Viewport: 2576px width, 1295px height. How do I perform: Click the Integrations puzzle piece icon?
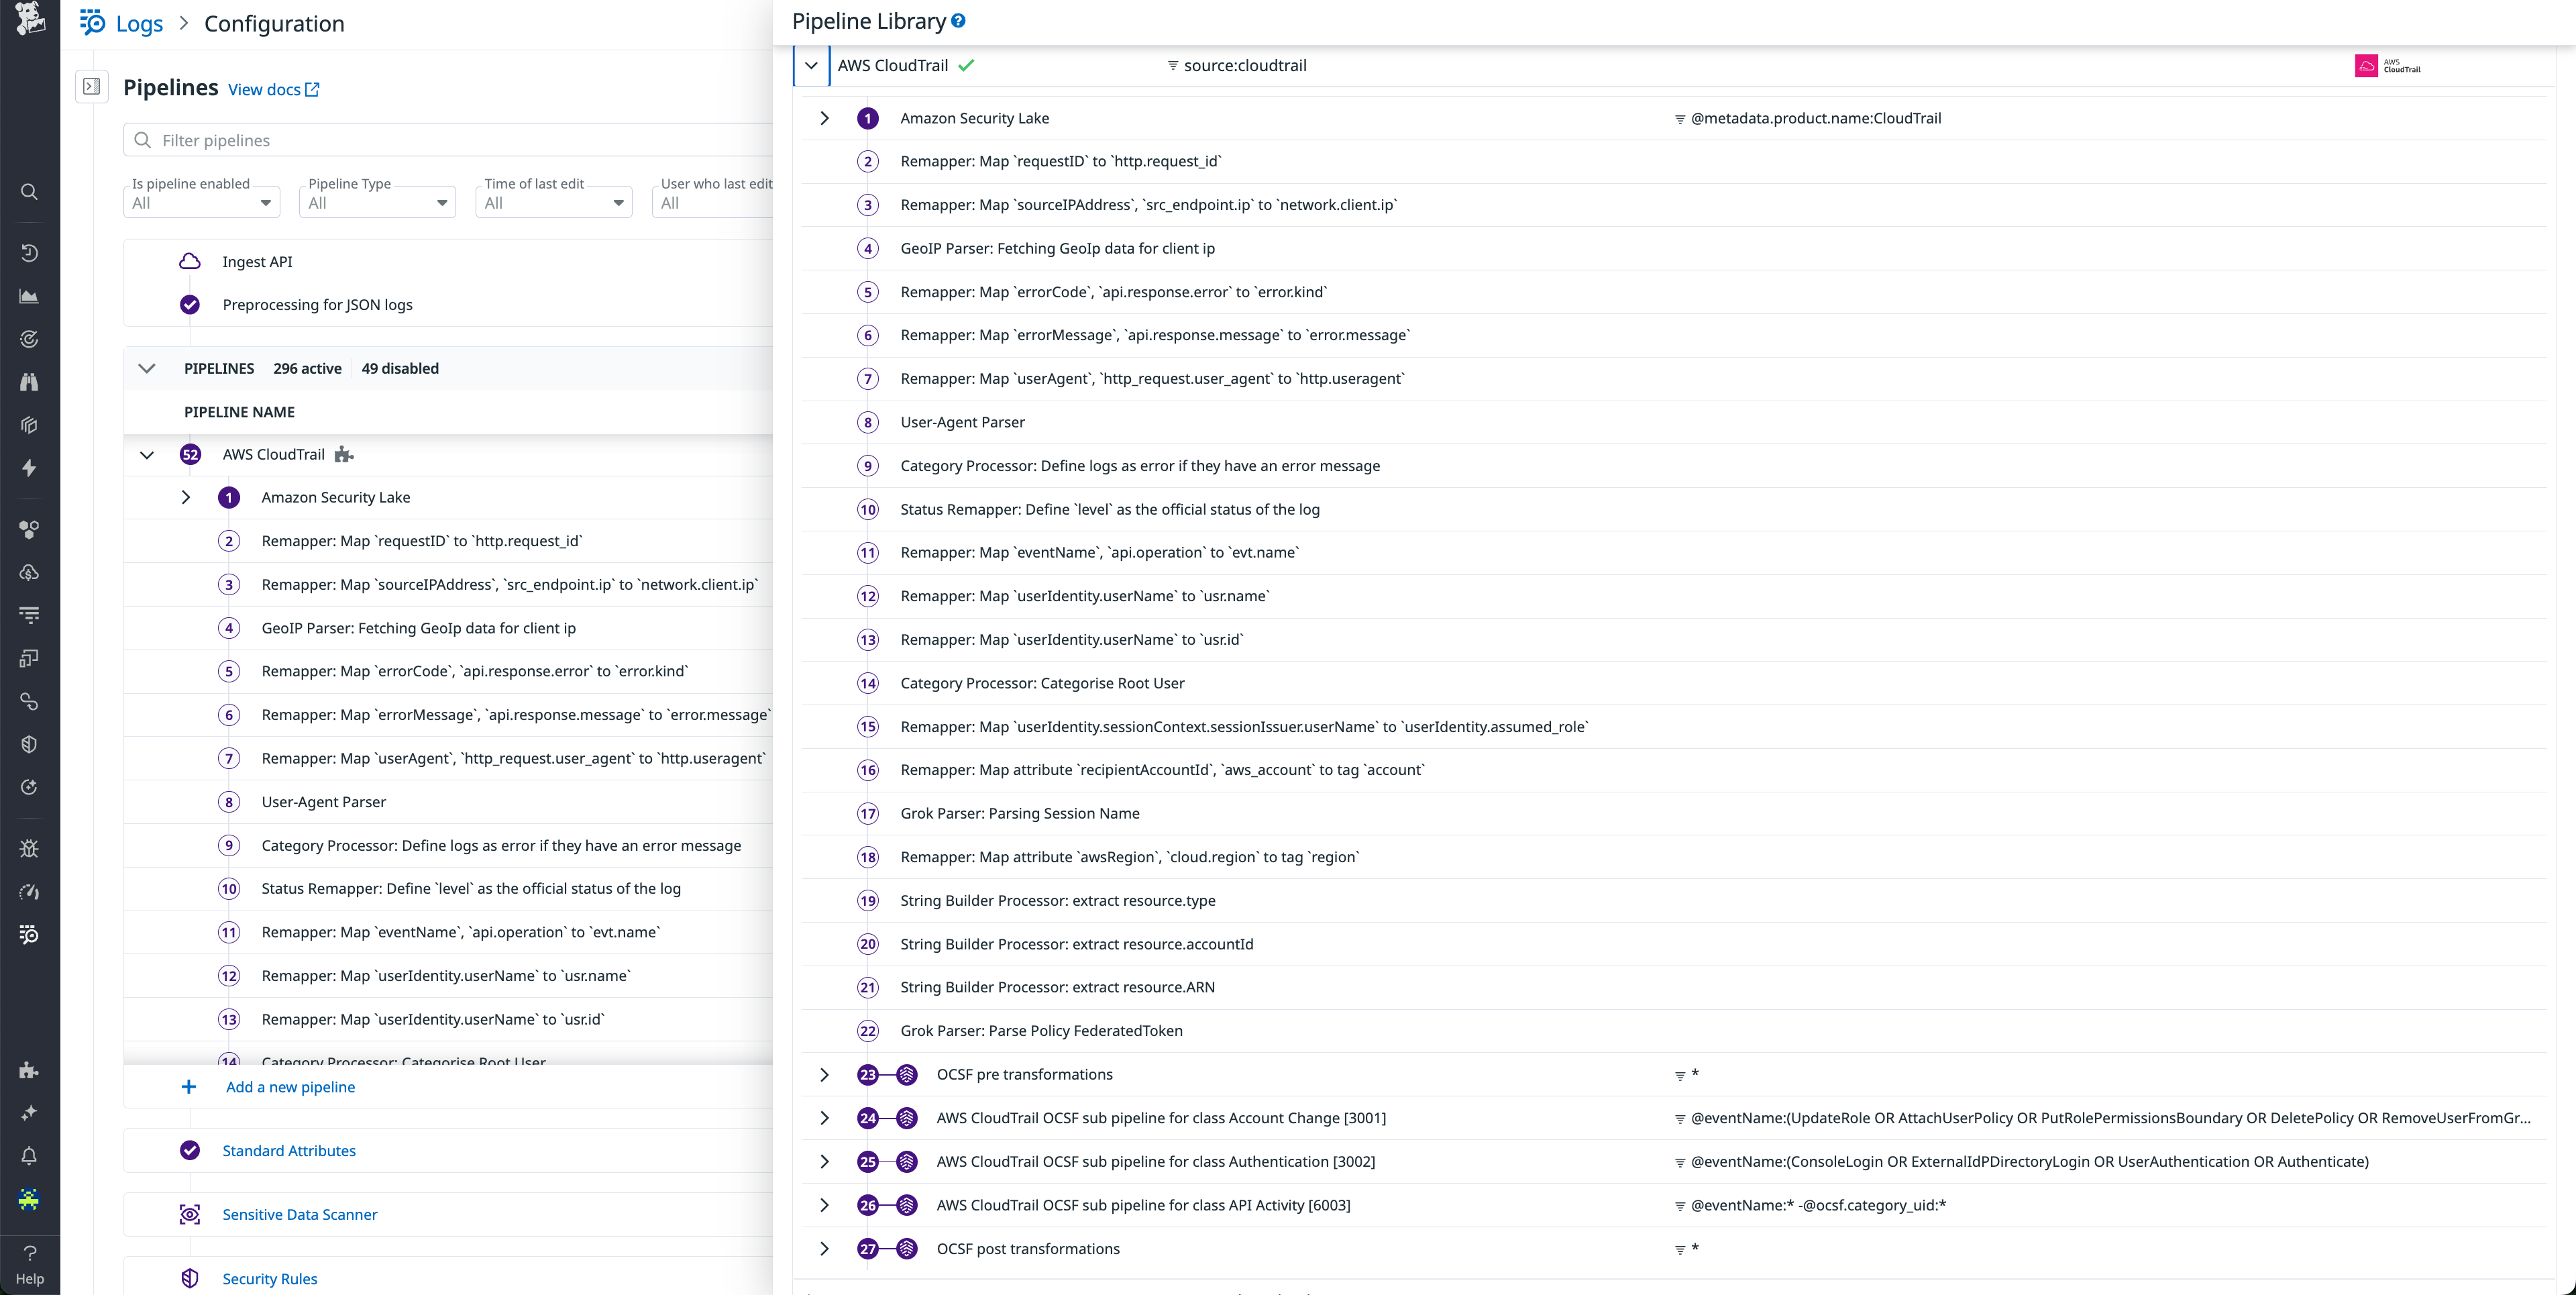click(29, 1070)
